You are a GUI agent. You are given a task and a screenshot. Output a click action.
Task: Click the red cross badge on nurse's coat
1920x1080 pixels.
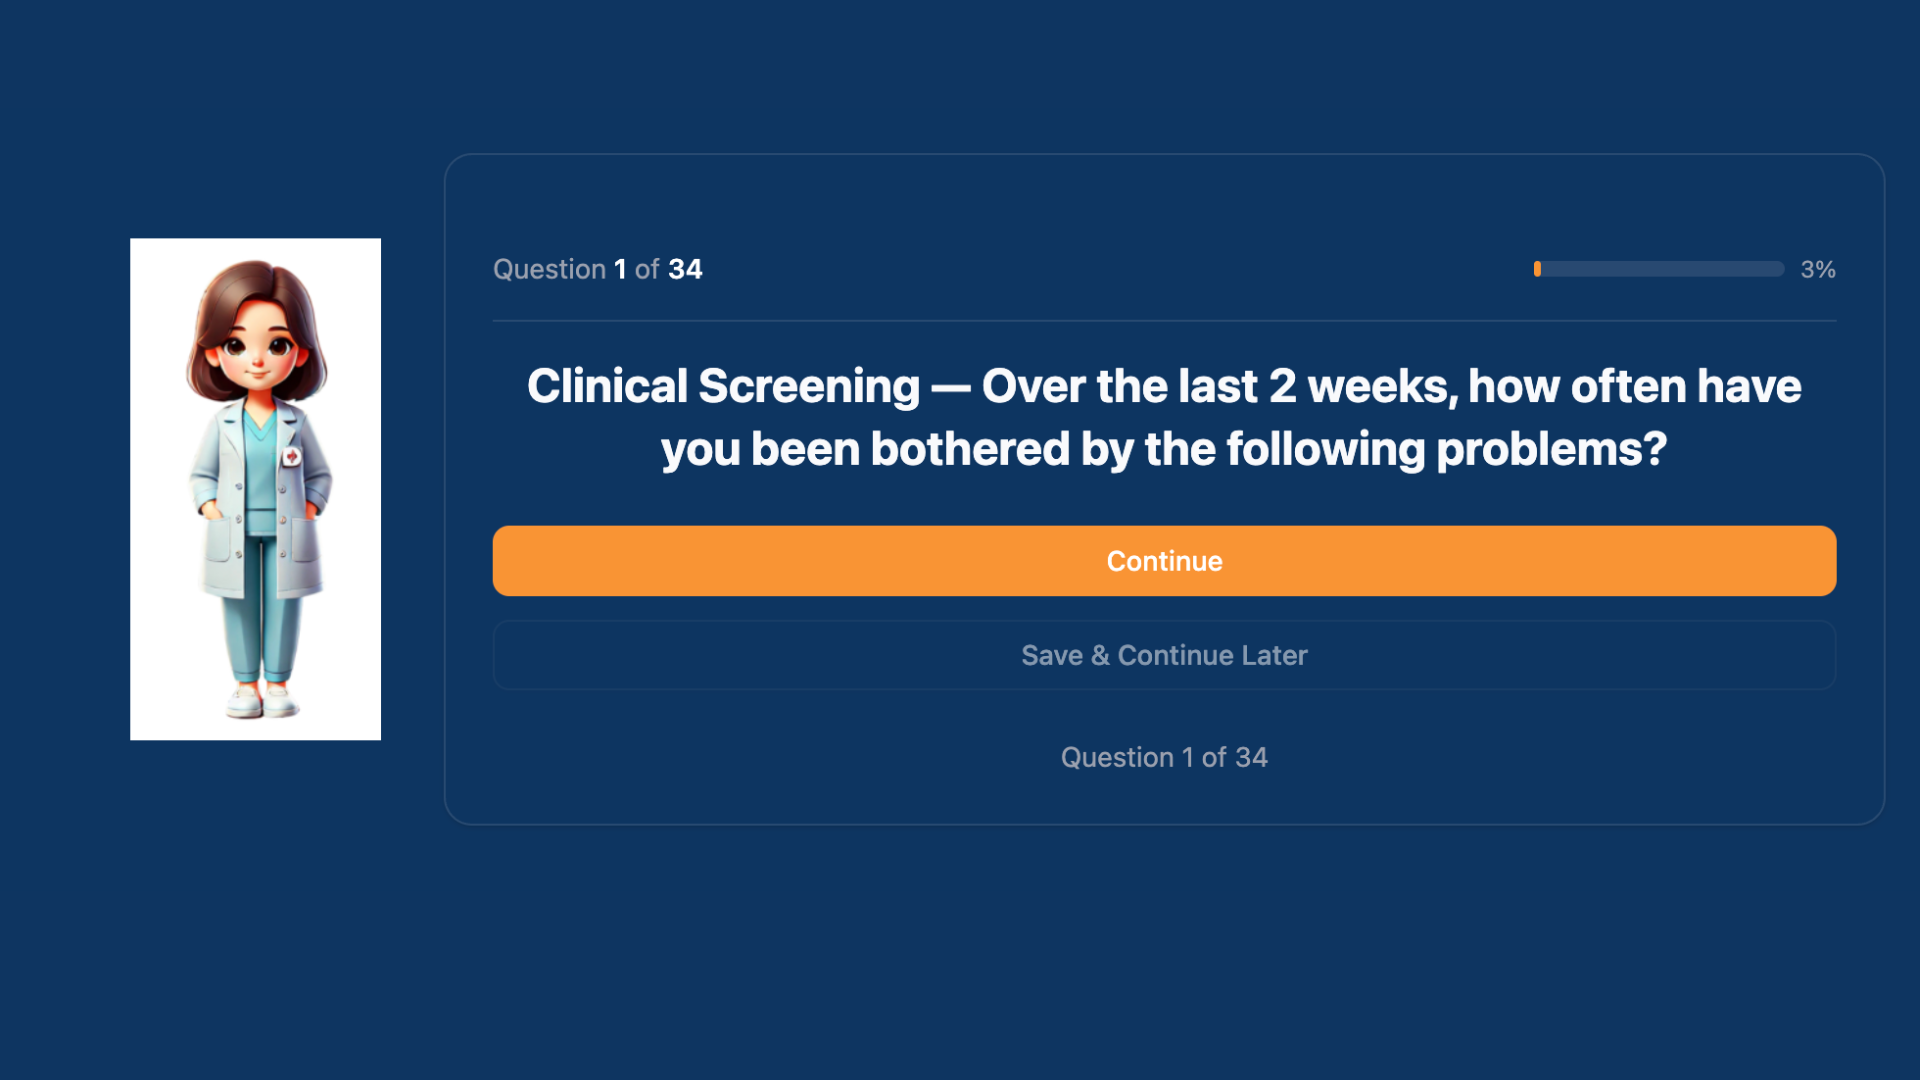pyautogui.click(x=292, y=456)
